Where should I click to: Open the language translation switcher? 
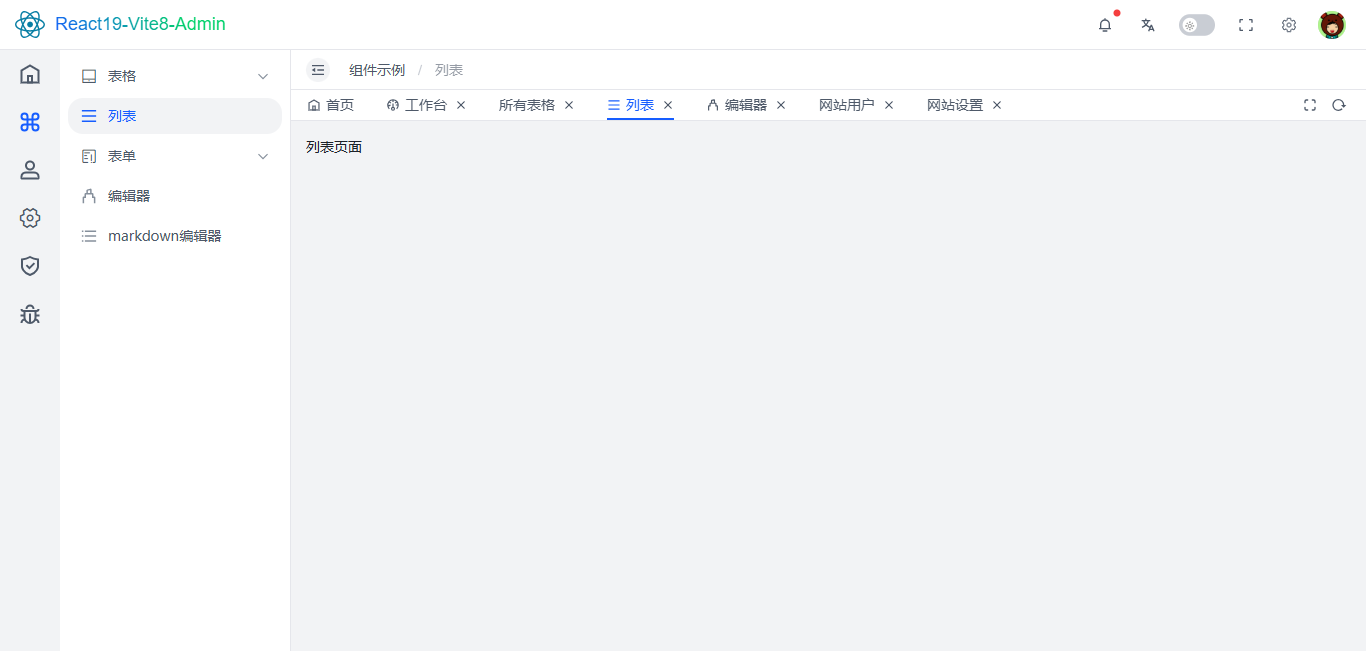[1148, 25]
